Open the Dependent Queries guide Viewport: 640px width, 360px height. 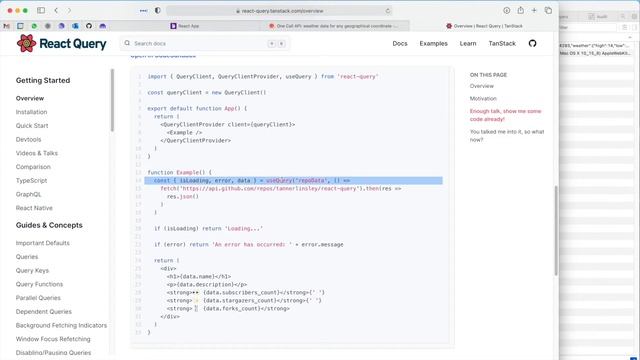tap(44, 311)
